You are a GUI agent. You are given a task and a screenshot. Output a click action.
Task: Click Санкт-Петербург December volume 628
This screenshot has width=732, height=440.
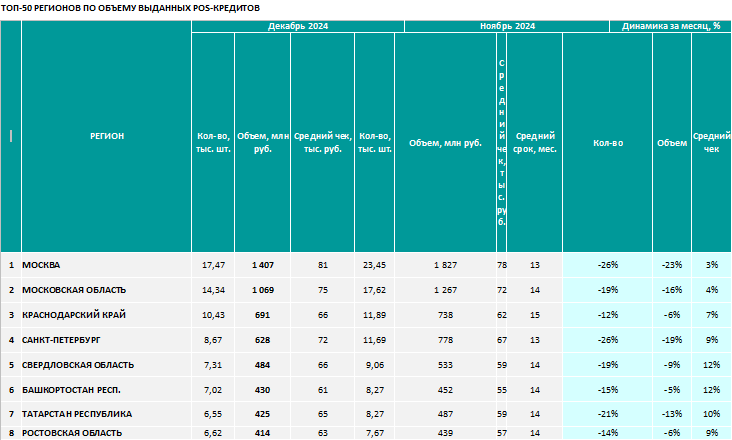point(262,340)
